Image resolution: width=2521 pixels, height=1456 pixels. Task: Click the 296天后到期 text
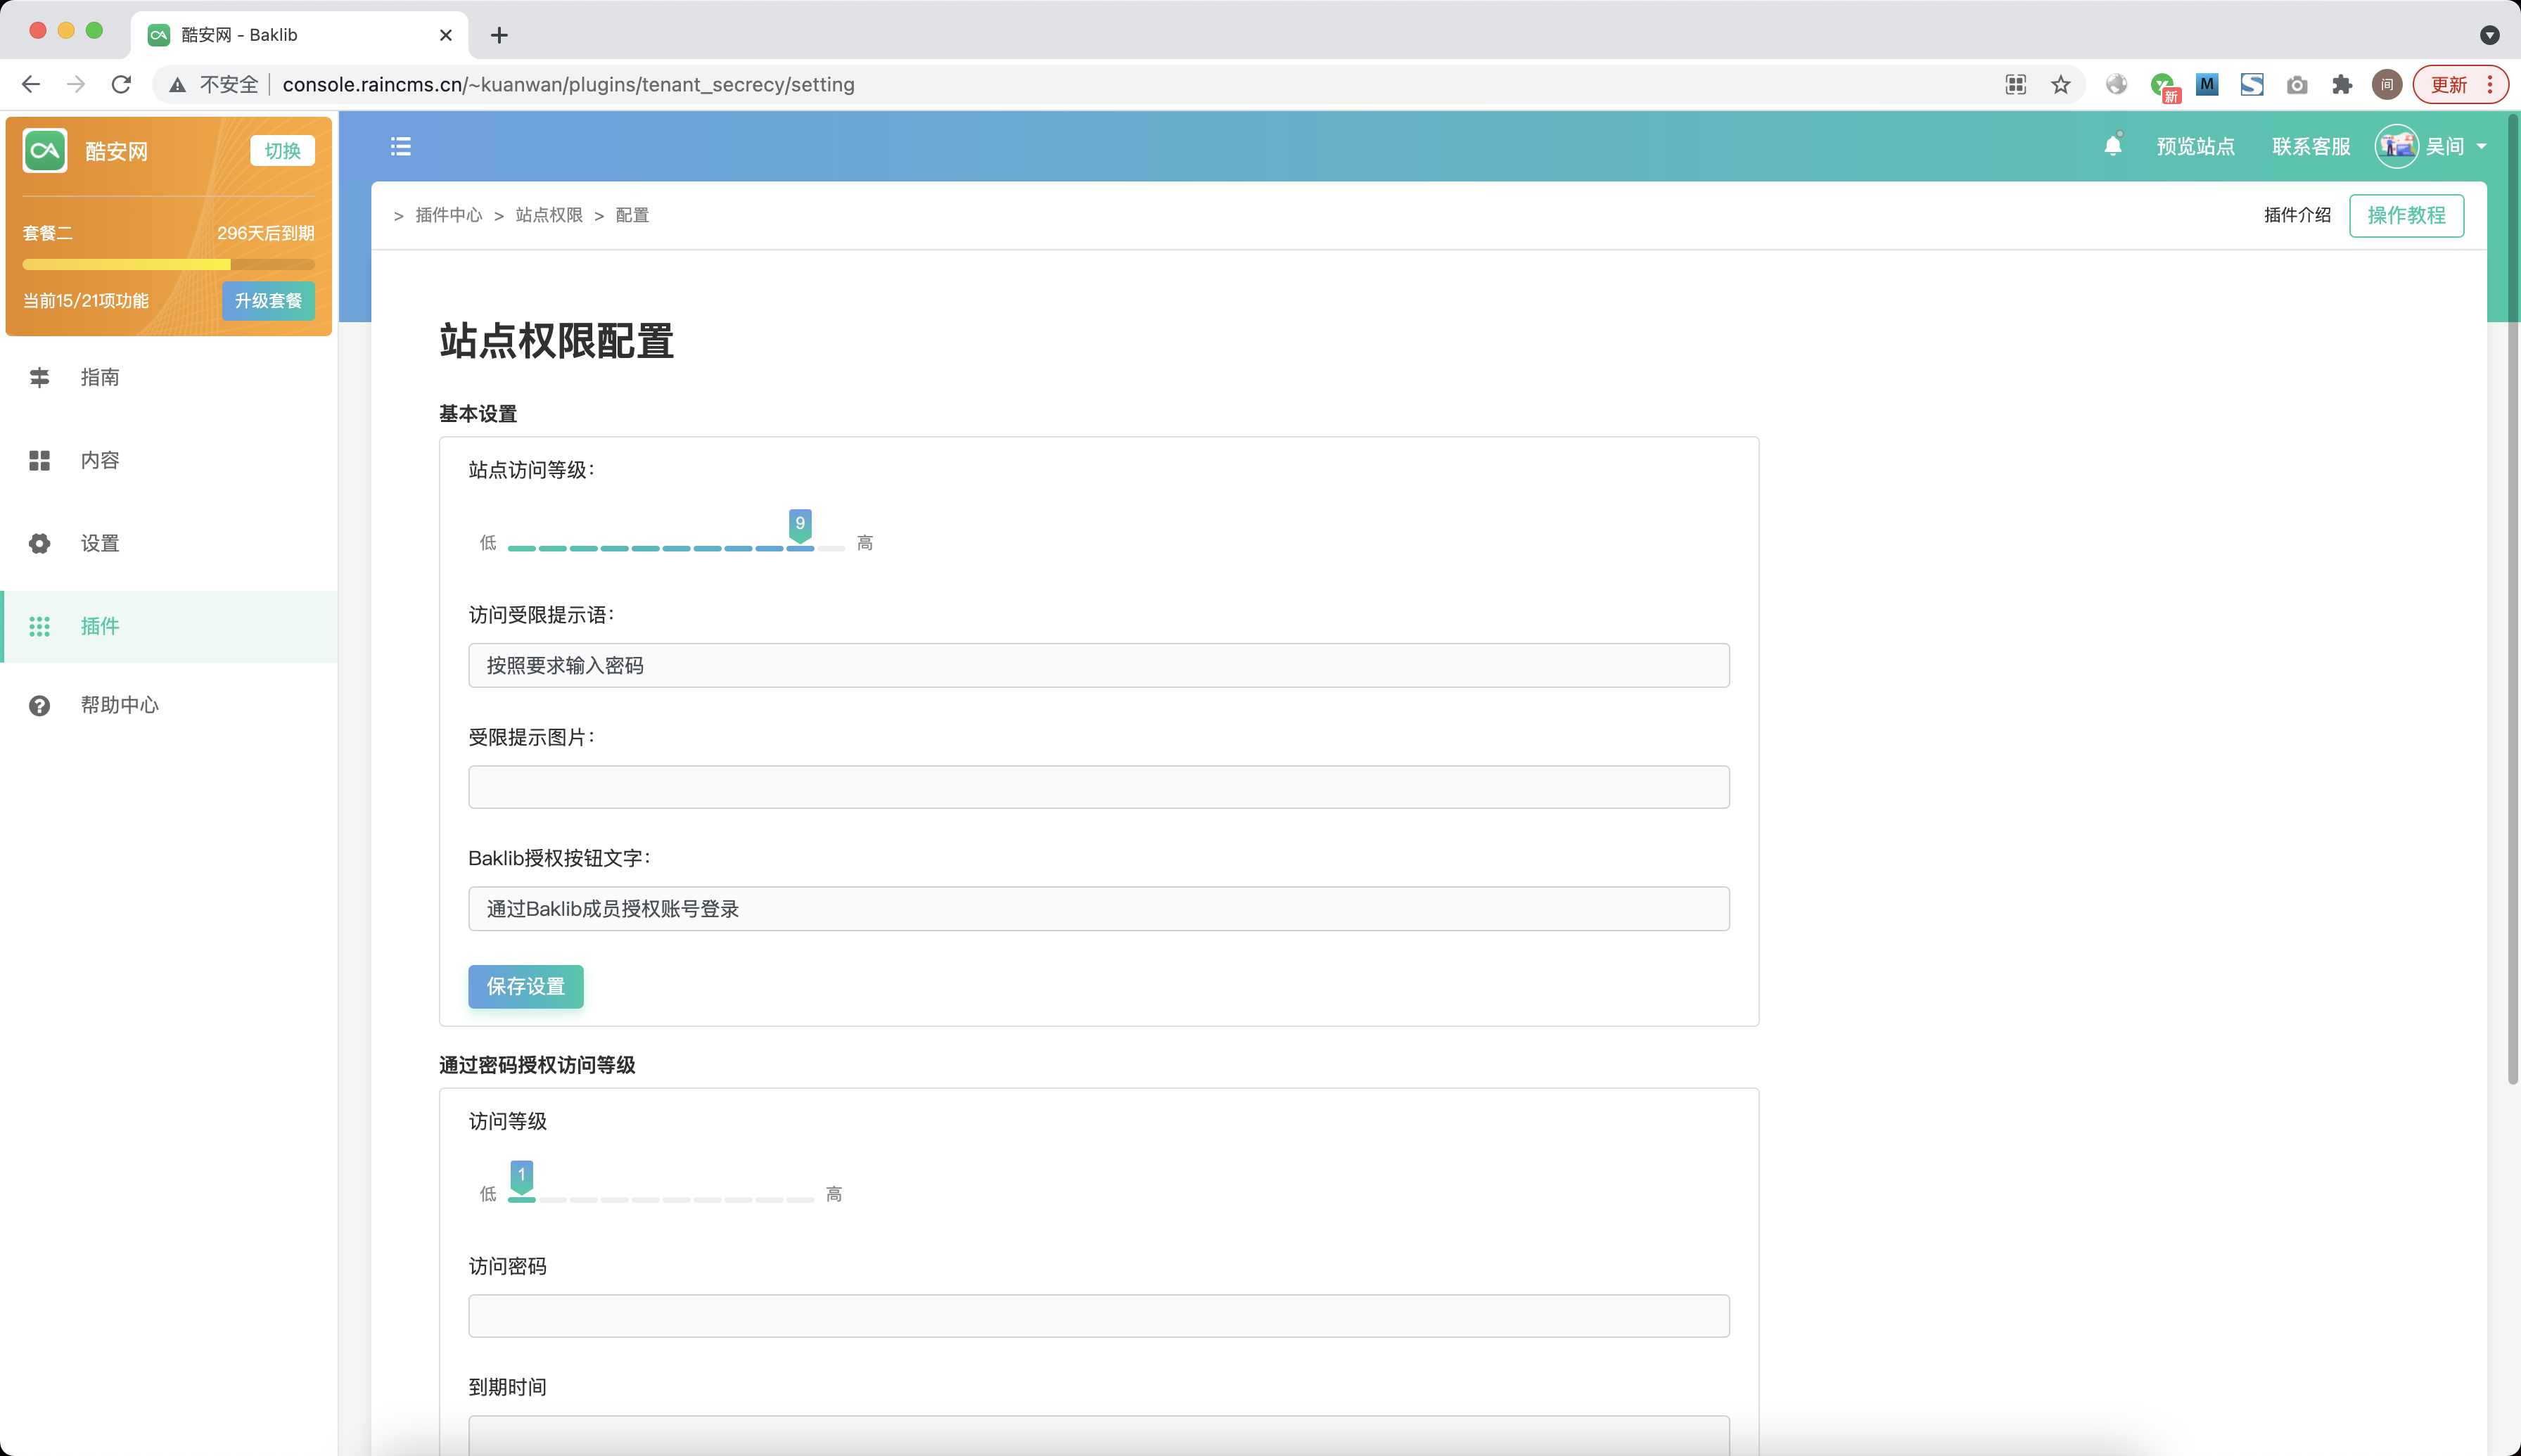[x=265, y=233]
